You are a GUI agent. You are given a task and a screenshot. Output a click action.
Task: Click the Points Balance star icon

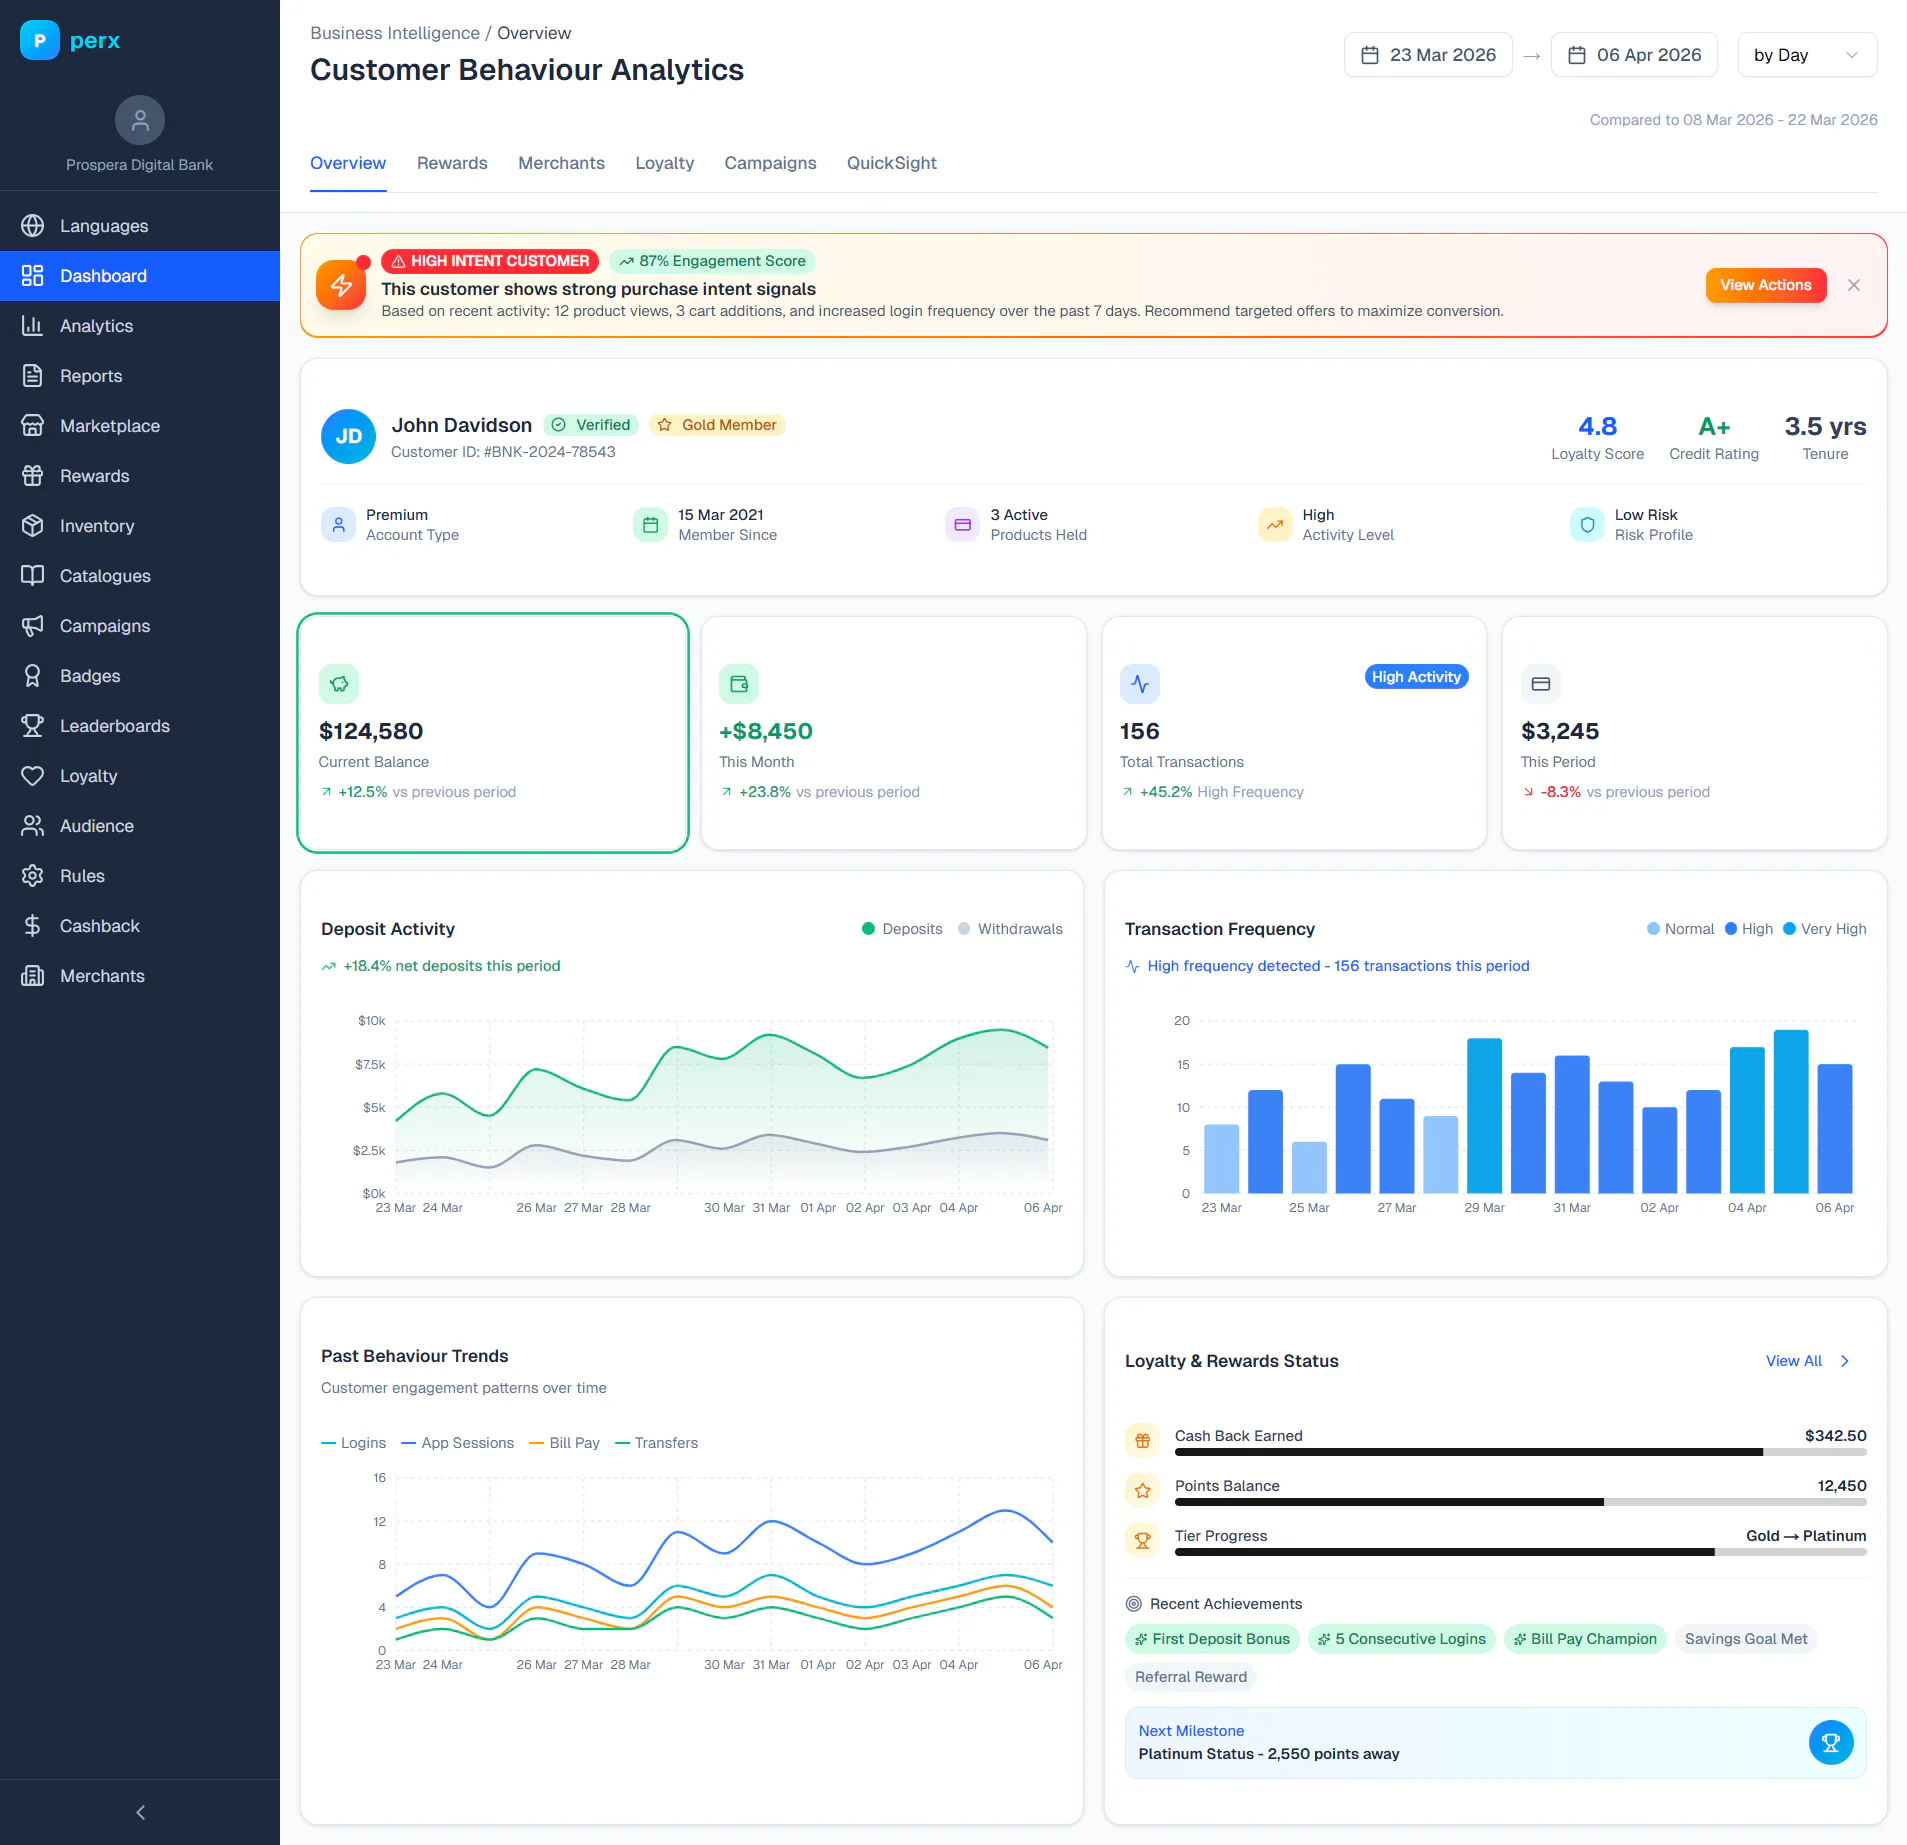1143,1491
